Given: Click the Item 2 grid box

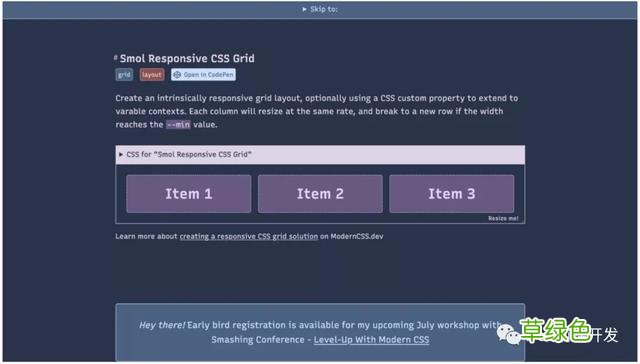Looking at the screenshot, I should point(320,194).
